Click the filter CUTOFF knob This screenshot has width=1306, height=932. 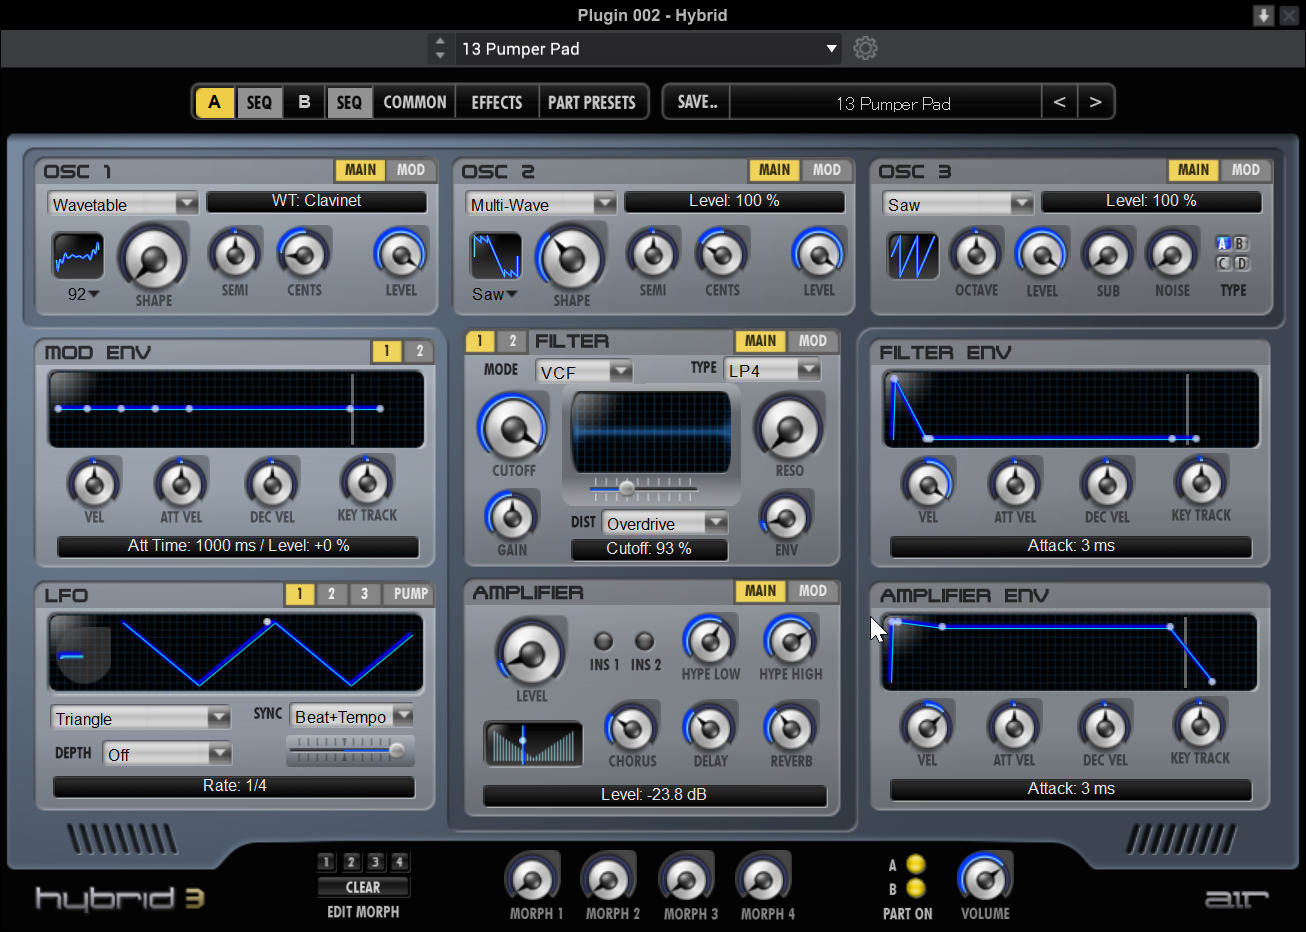513,427
